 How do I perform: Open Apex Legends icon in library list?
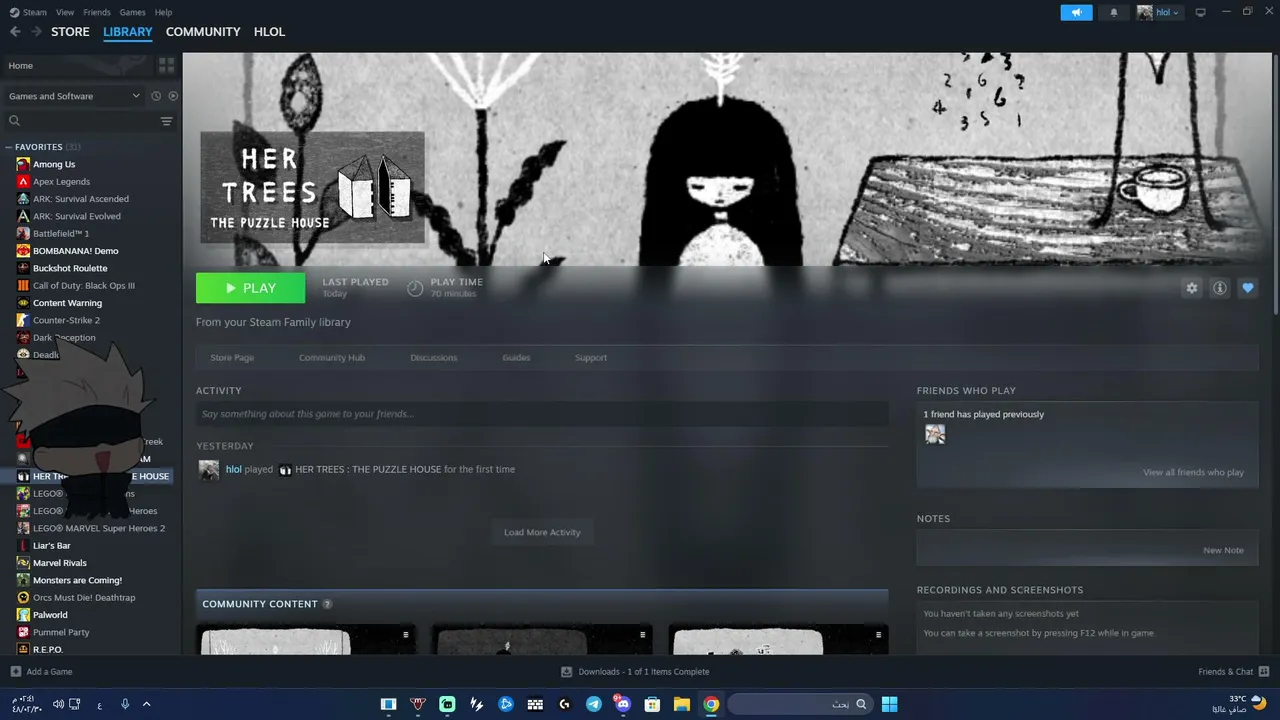23,181
